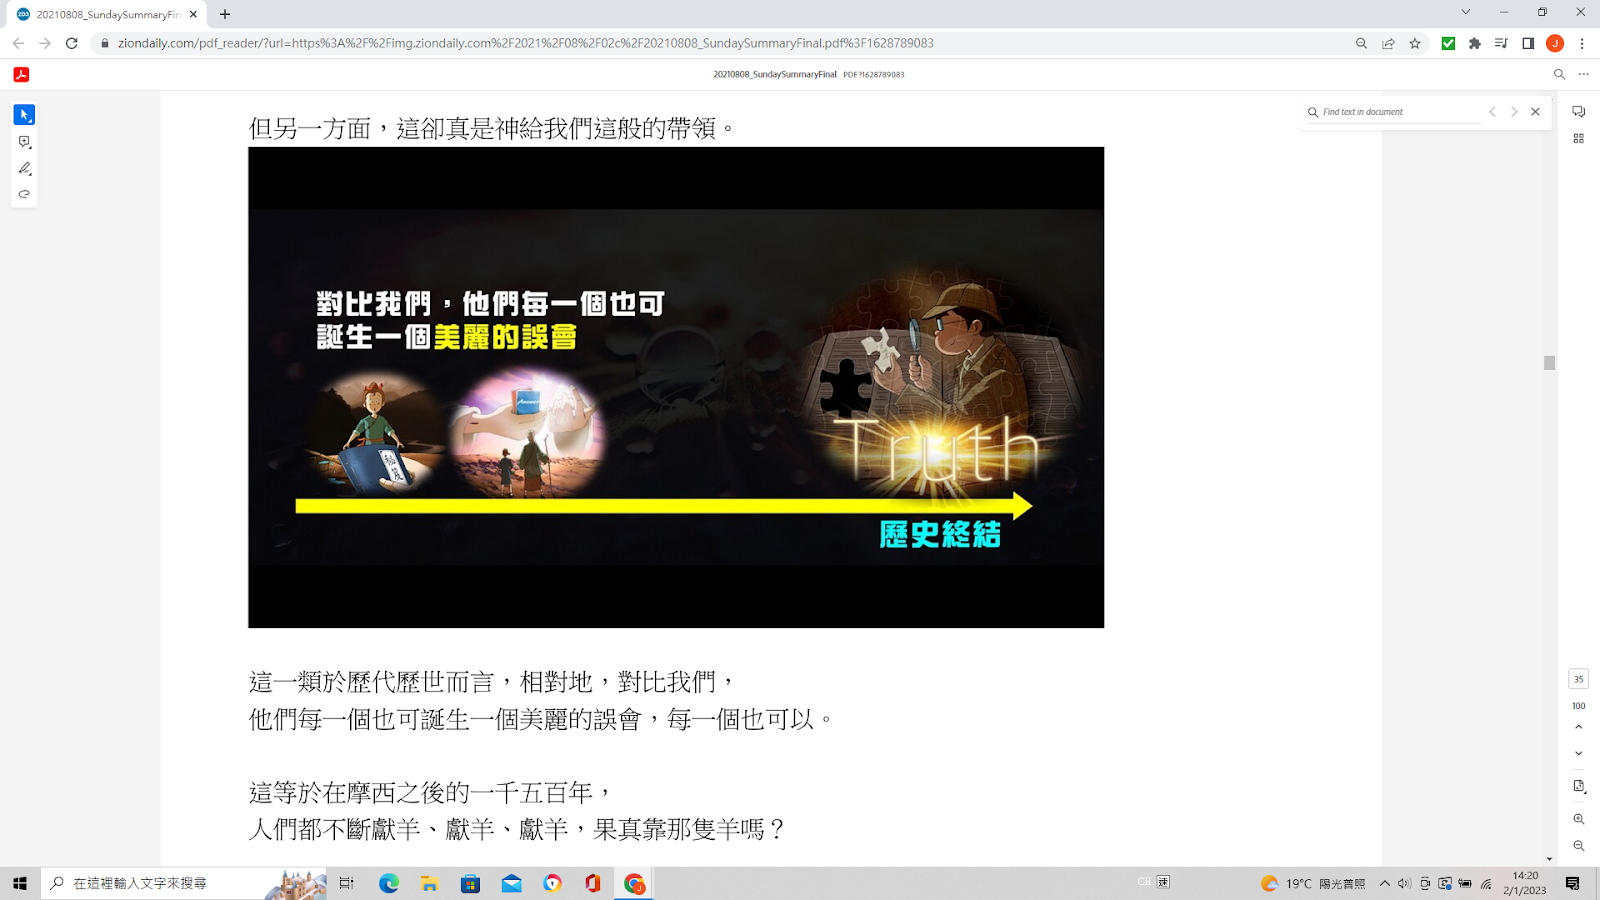Image resolution: width=1600 pixels, height=900 pixels.
Task: Open File Explorer from taskbar
Action: tap(430, 883)
